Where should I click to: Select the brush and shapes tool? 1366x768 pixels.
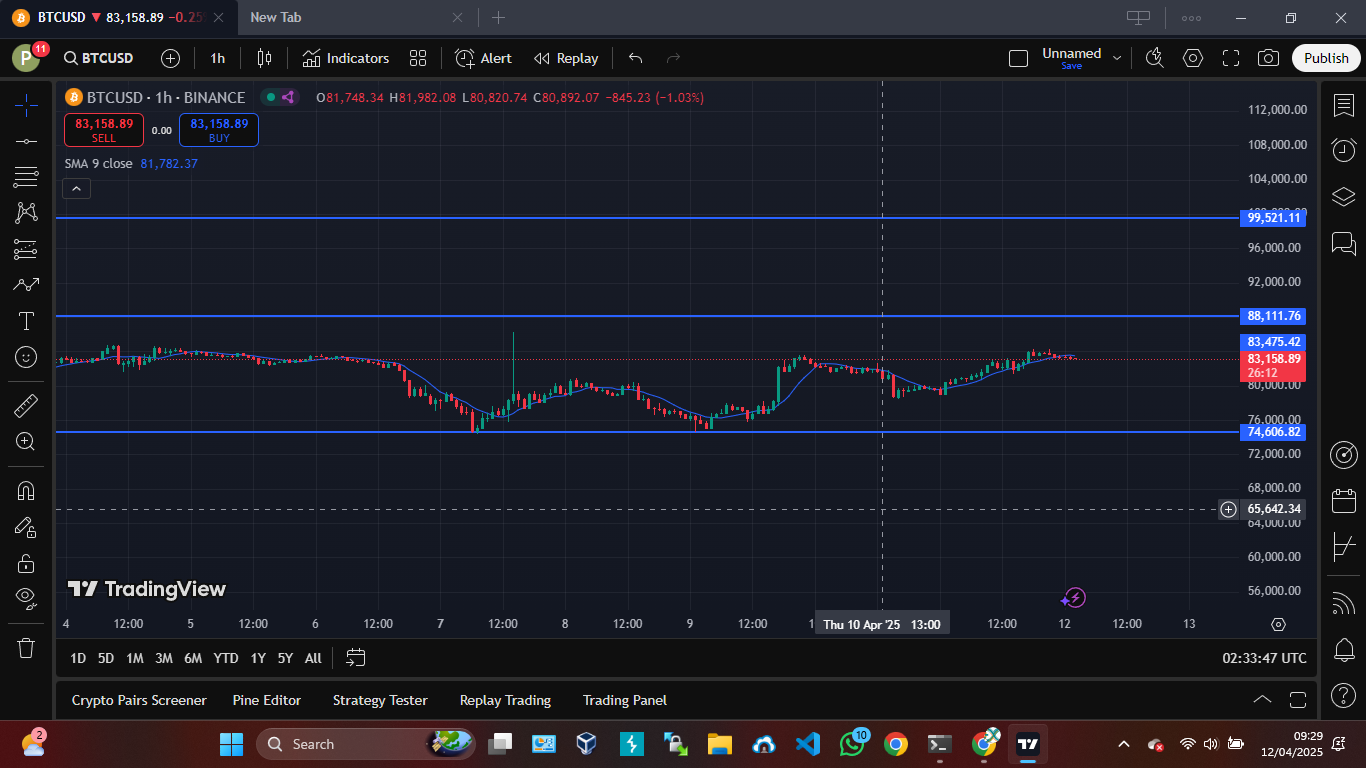pyautogui.click(x=26, y=285)
